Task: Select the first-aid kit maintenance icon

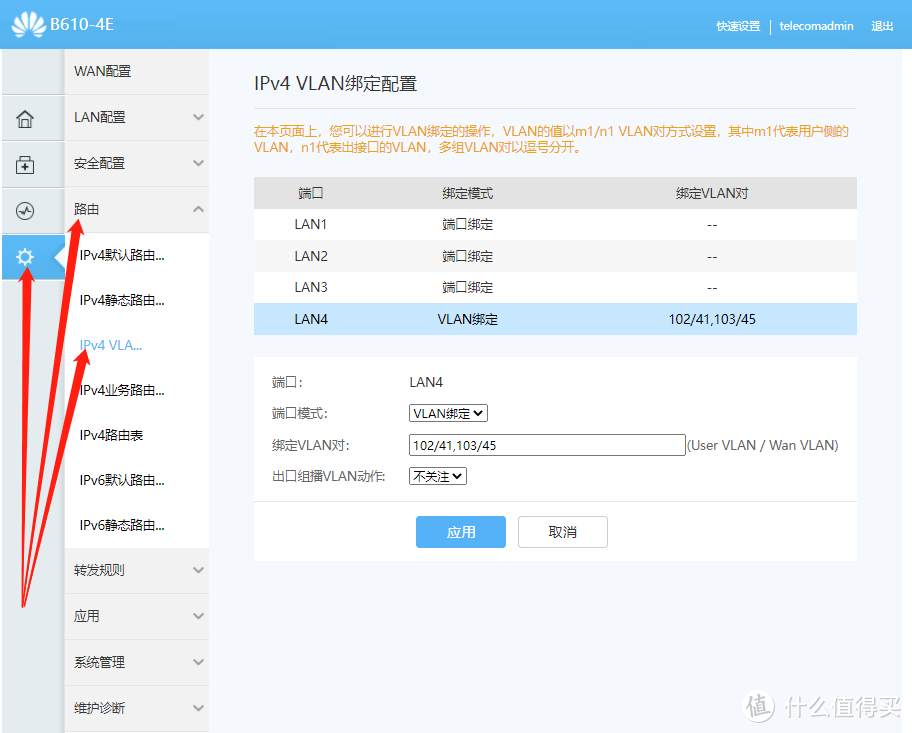Action: coord(27,164)
